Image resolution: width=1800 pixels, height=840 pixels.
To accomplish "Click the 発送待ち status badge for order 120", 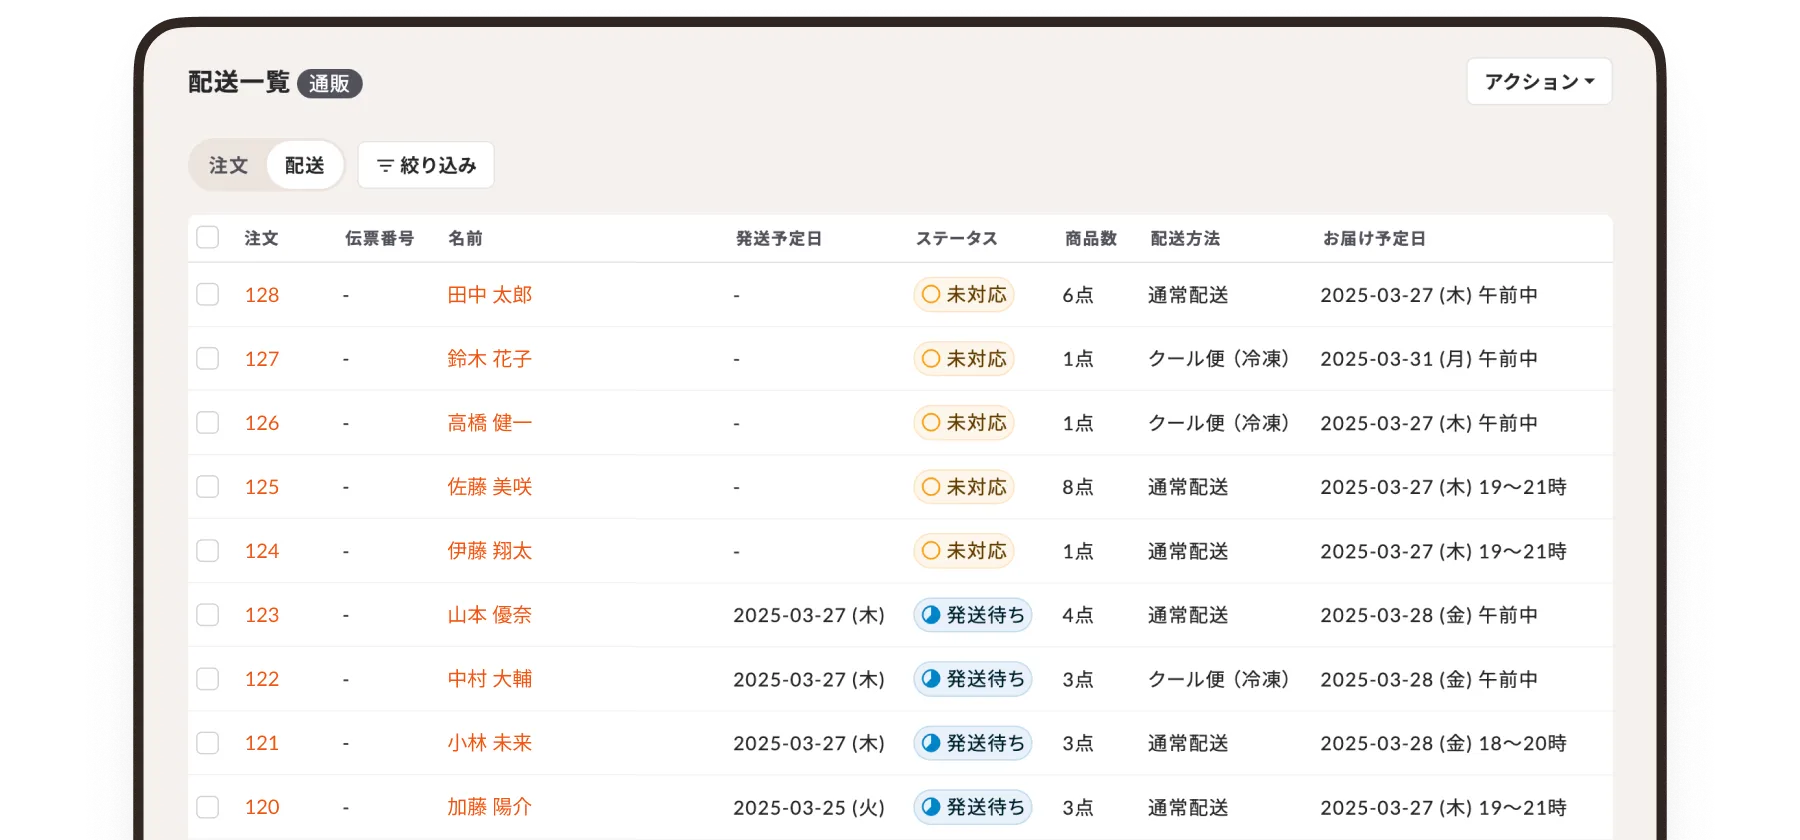I will coord(972,807).
